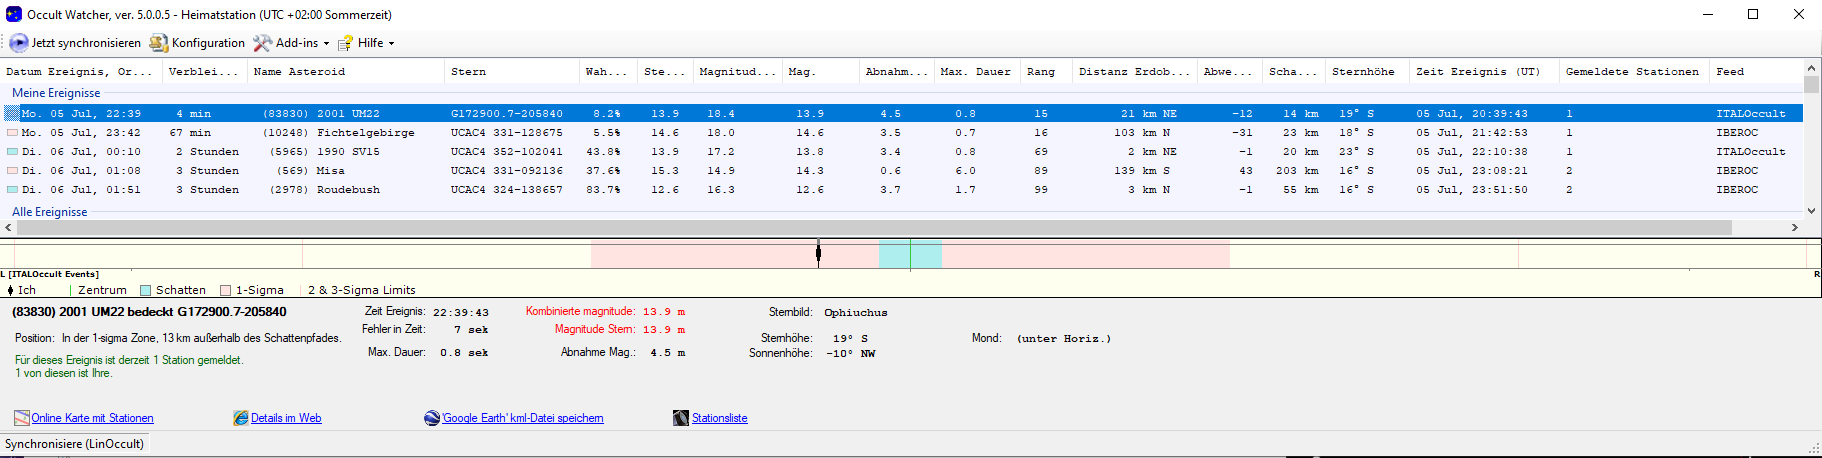Click the map icon beside Online Karte
Image resolution: width=1822 pixels, height=458 pixels.
click(x=21, y=418)
